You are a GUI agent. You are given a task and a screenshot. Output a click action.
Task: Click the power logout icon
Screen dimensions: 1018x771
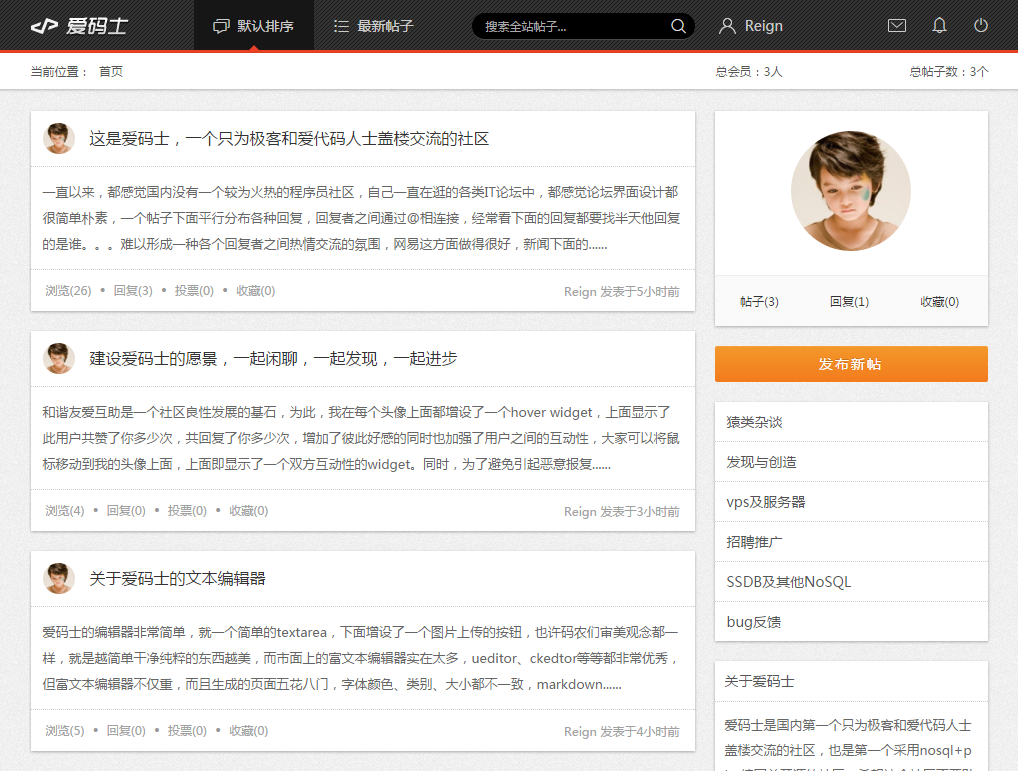point(981,26)
